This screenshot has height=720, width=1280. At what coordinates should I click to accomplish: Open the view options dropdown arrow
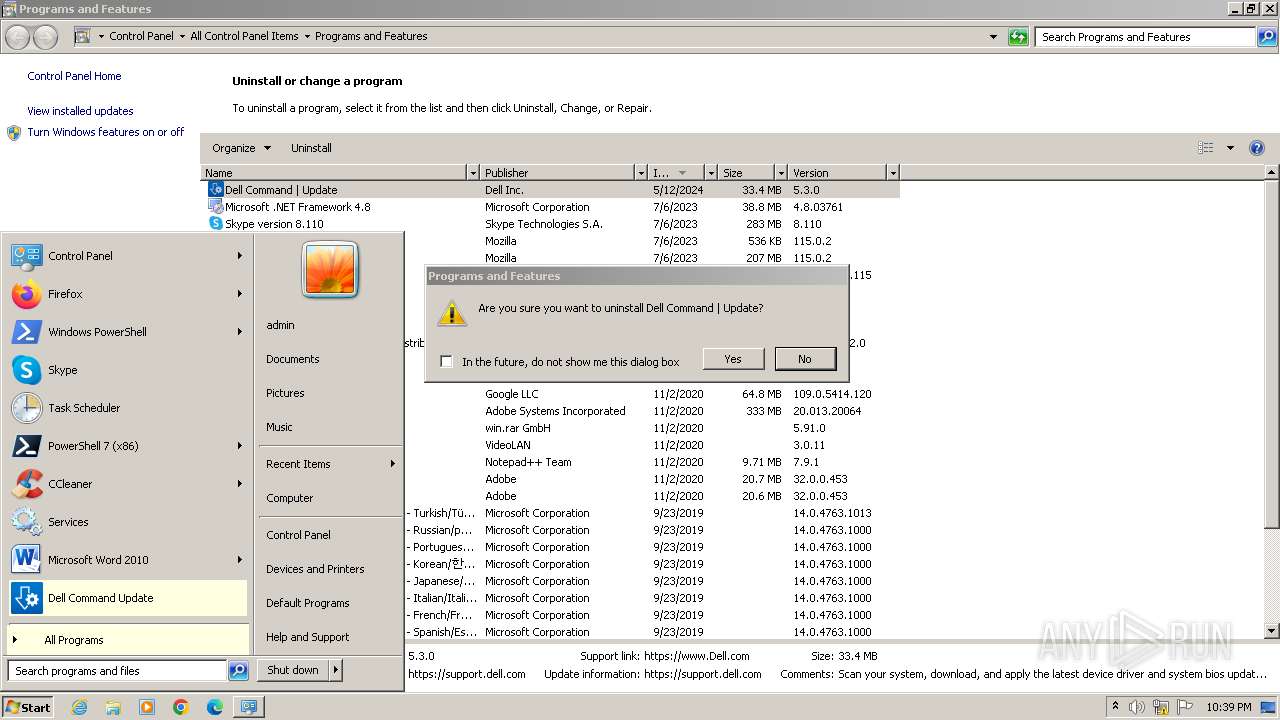pyautogui.click(x=1230, y=148)
